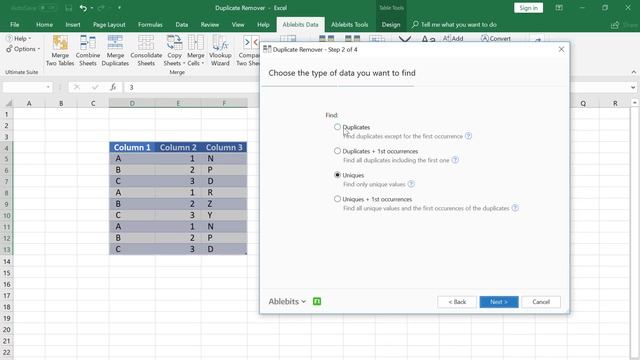Toggle the AutoSave switch
This screenshot has height=360, width=640.
pyautogui.click(x=47, y=8)
